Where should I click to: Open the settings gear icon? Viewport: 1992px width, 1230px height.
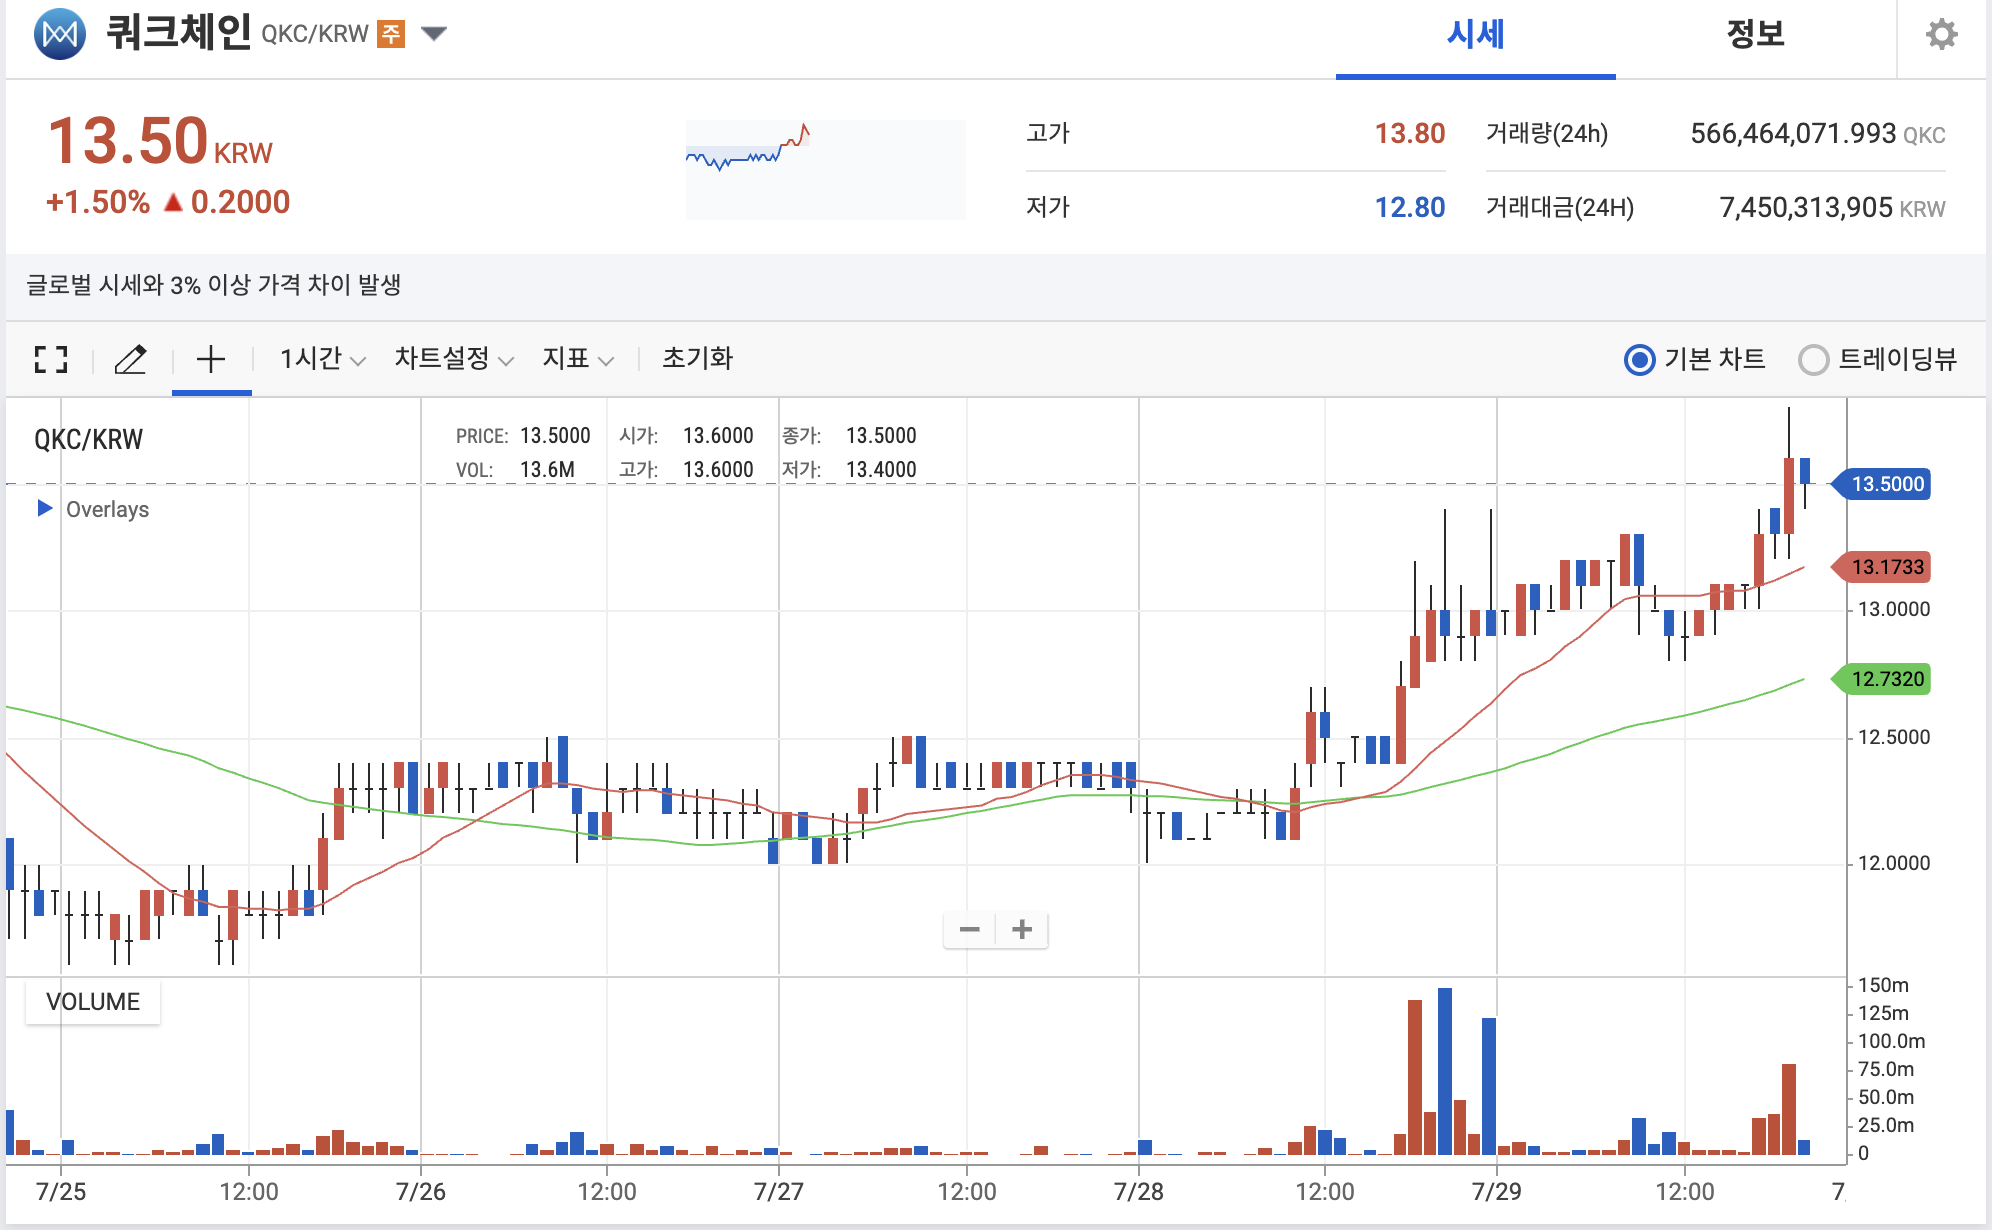(1941, 35)
